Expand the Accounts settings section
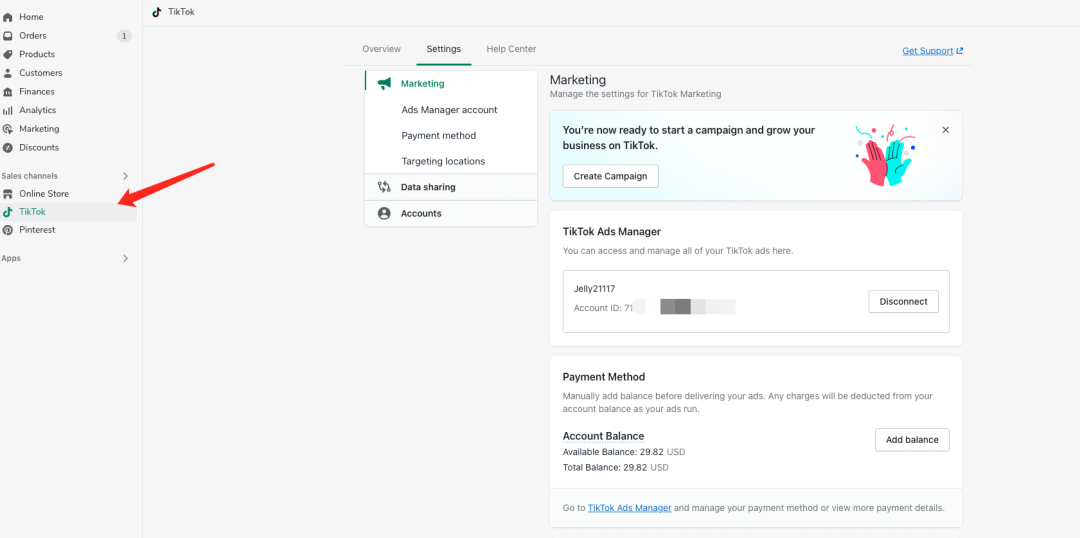This screenshot has width=1080, height=538. 421,213
